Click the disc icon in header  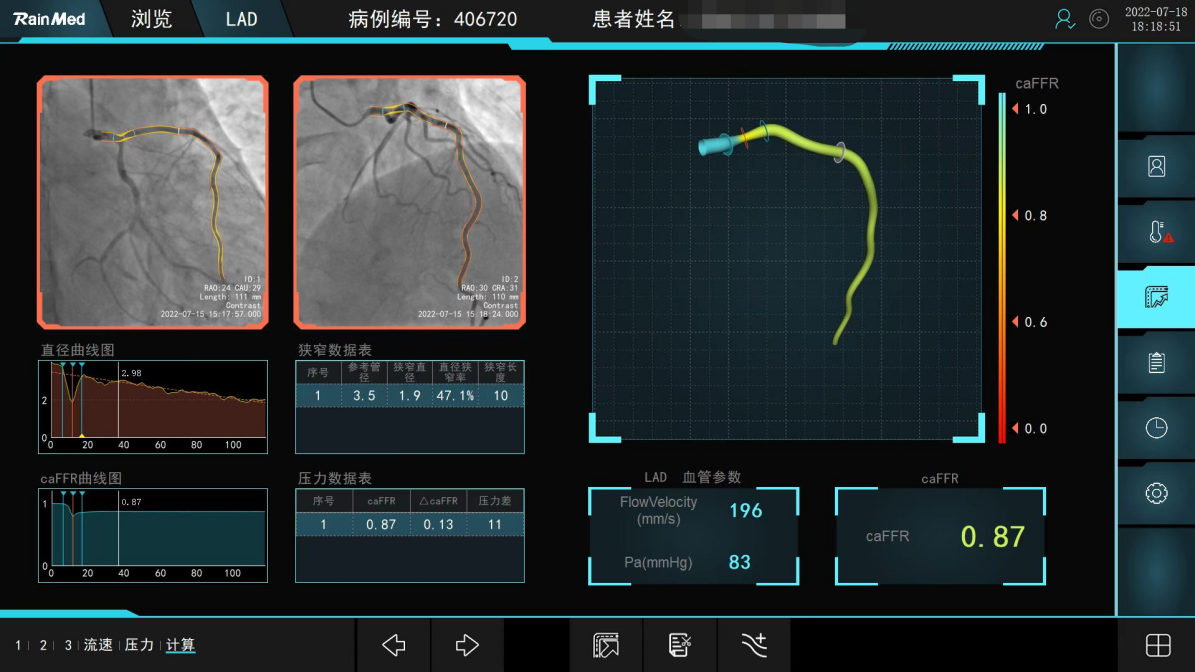pyautogui.click(x=1099, y=19)
